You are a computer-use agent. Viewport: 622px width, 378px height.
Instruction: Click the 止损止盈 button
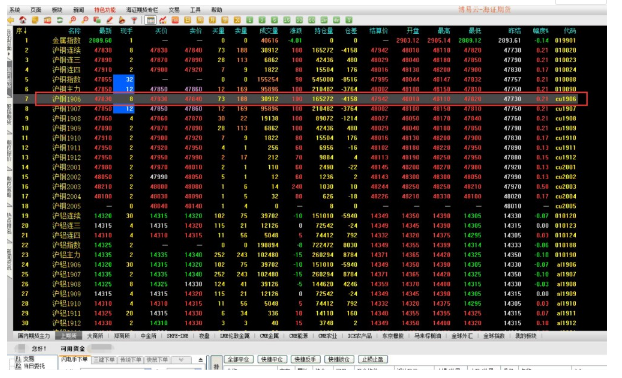pos(373,359)
